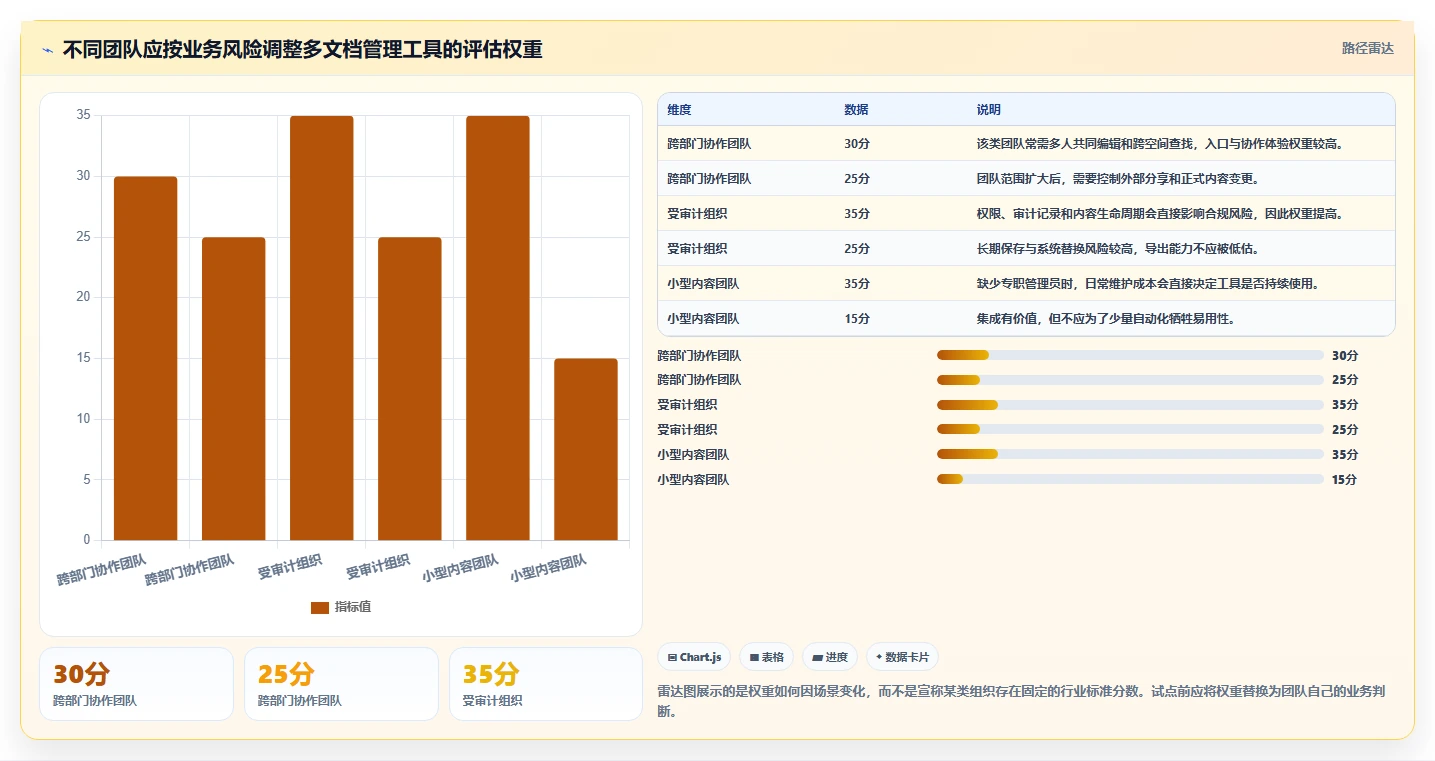Click the 15分 cell in the table
The height and width of the screenshot is (761, 1435).
point(857,319)
